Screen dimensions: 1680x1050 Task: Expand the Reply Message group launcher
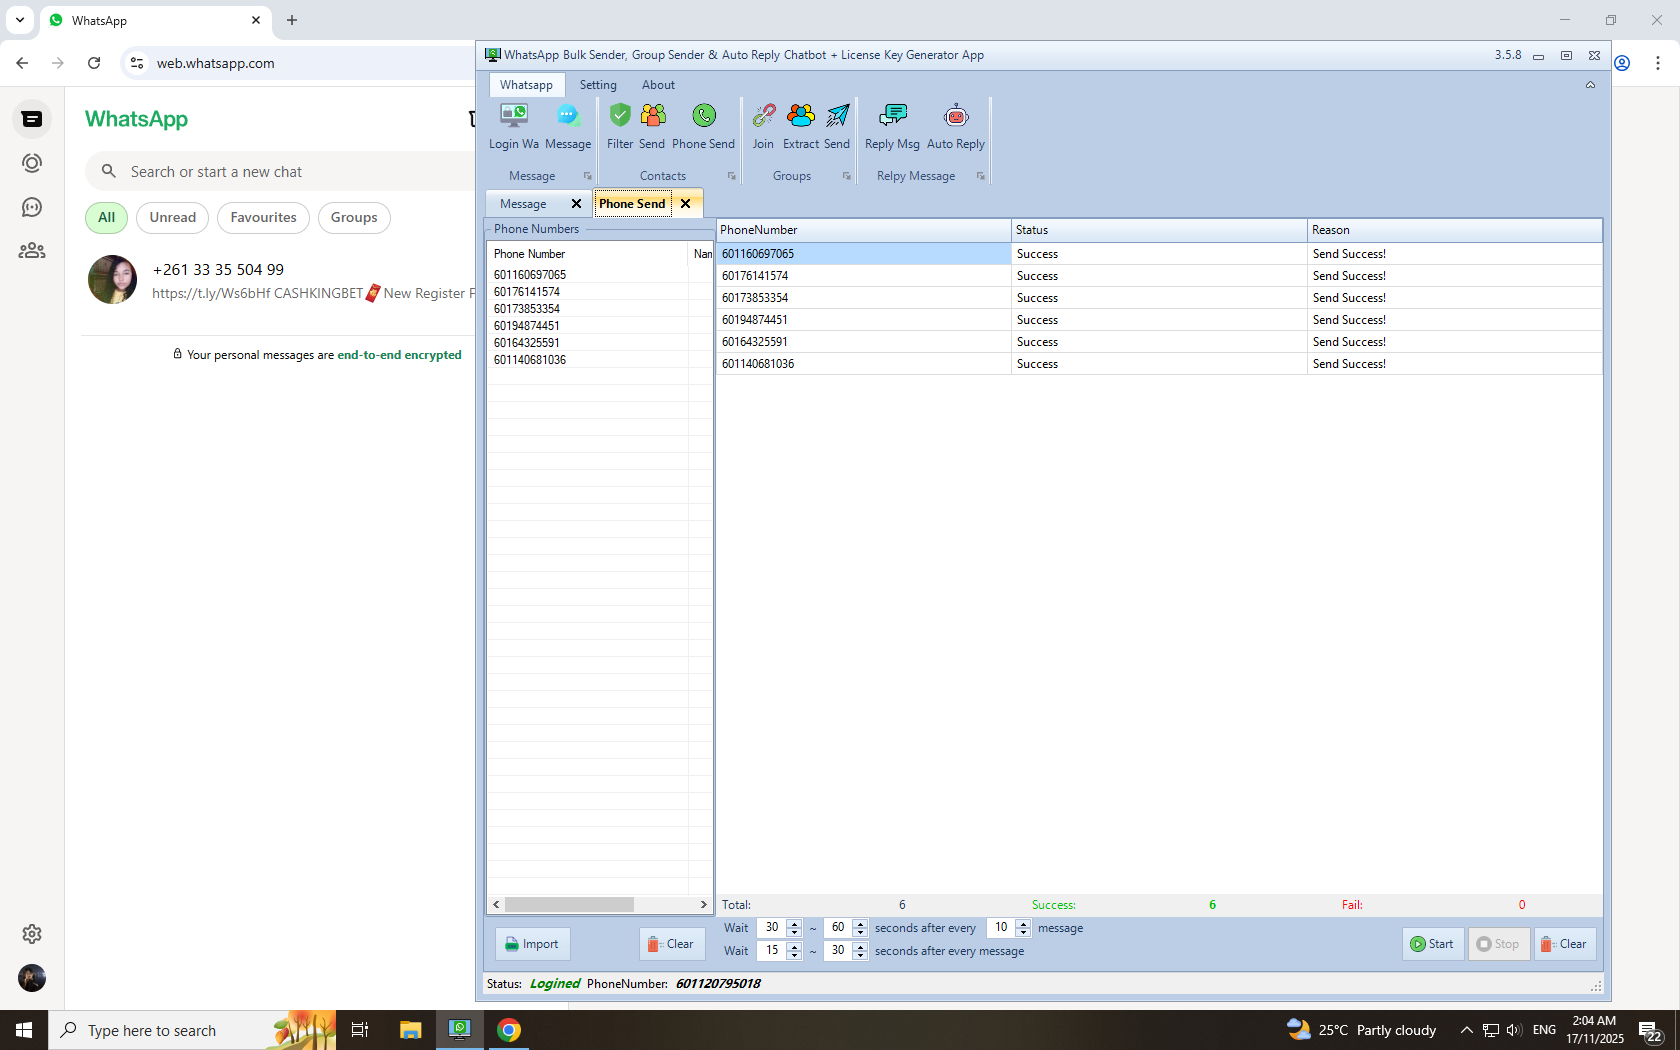981,176
